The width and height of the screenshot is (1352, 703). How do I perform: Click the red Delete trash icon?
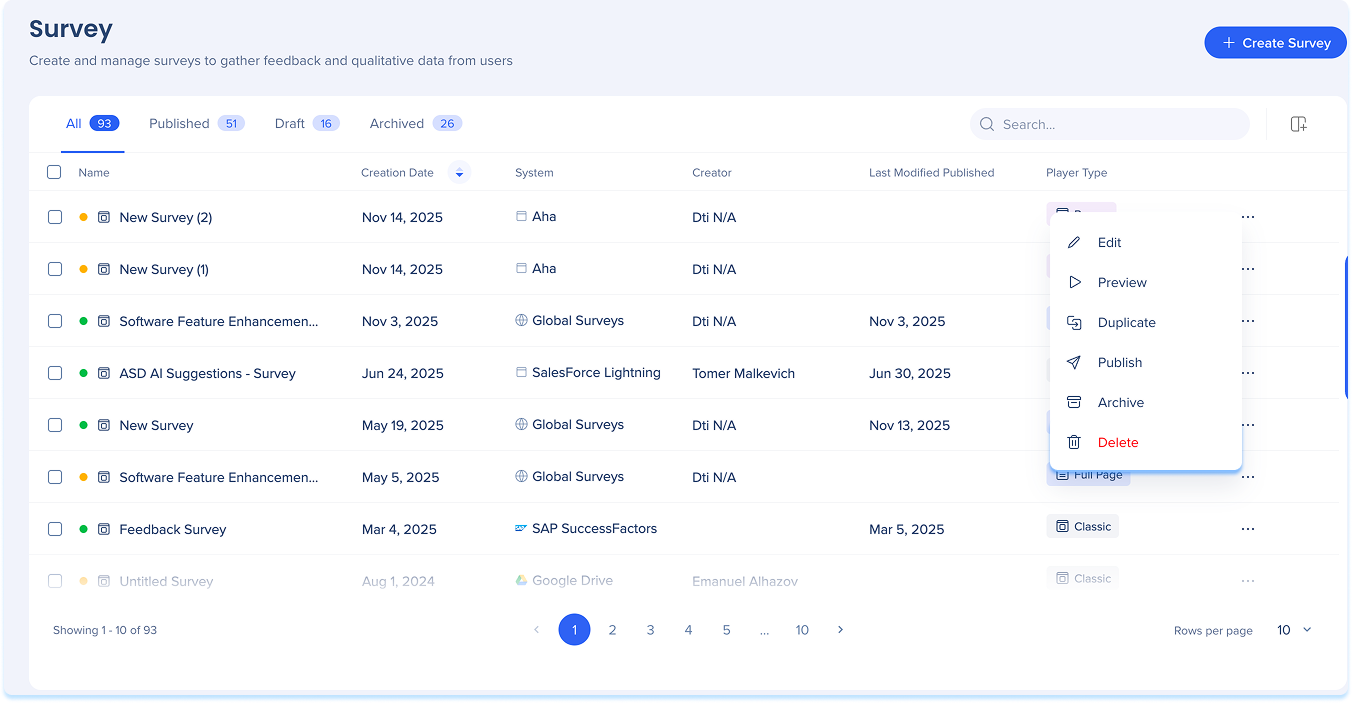click(1074, 443)
